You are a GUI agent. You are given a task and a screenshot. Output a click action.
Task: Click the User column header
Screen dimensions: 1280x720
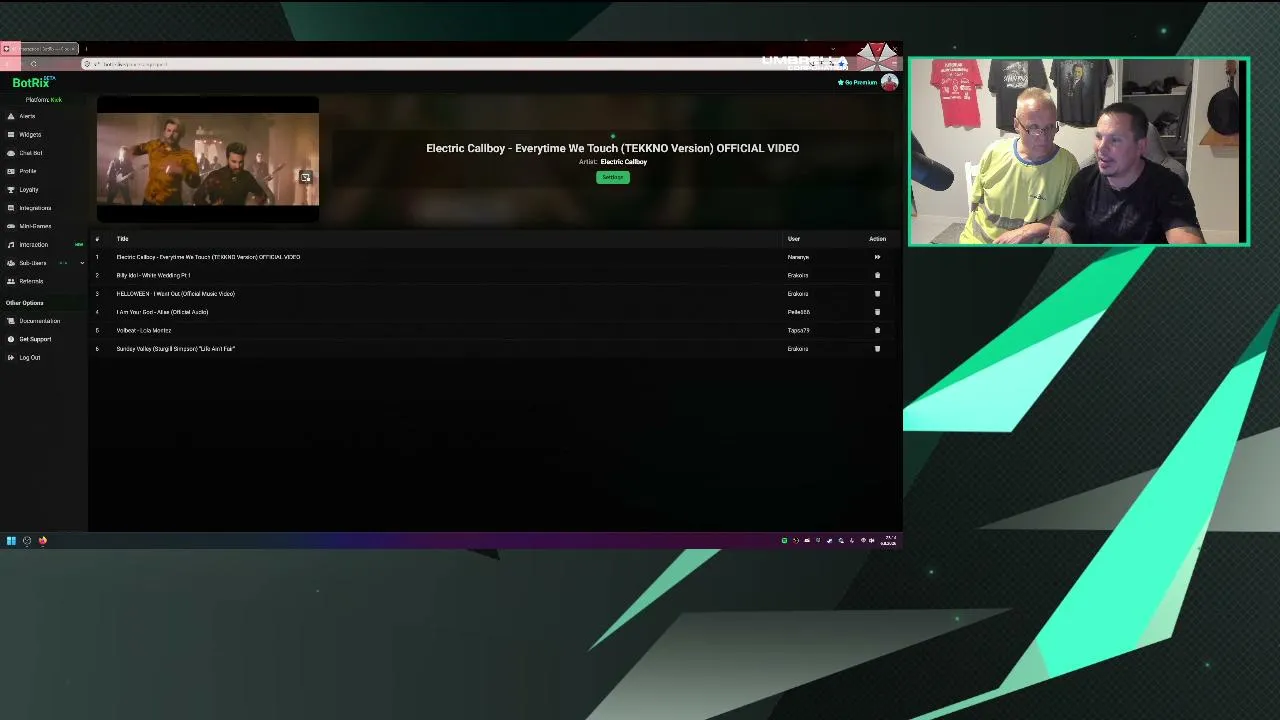[x=794, y=239]
